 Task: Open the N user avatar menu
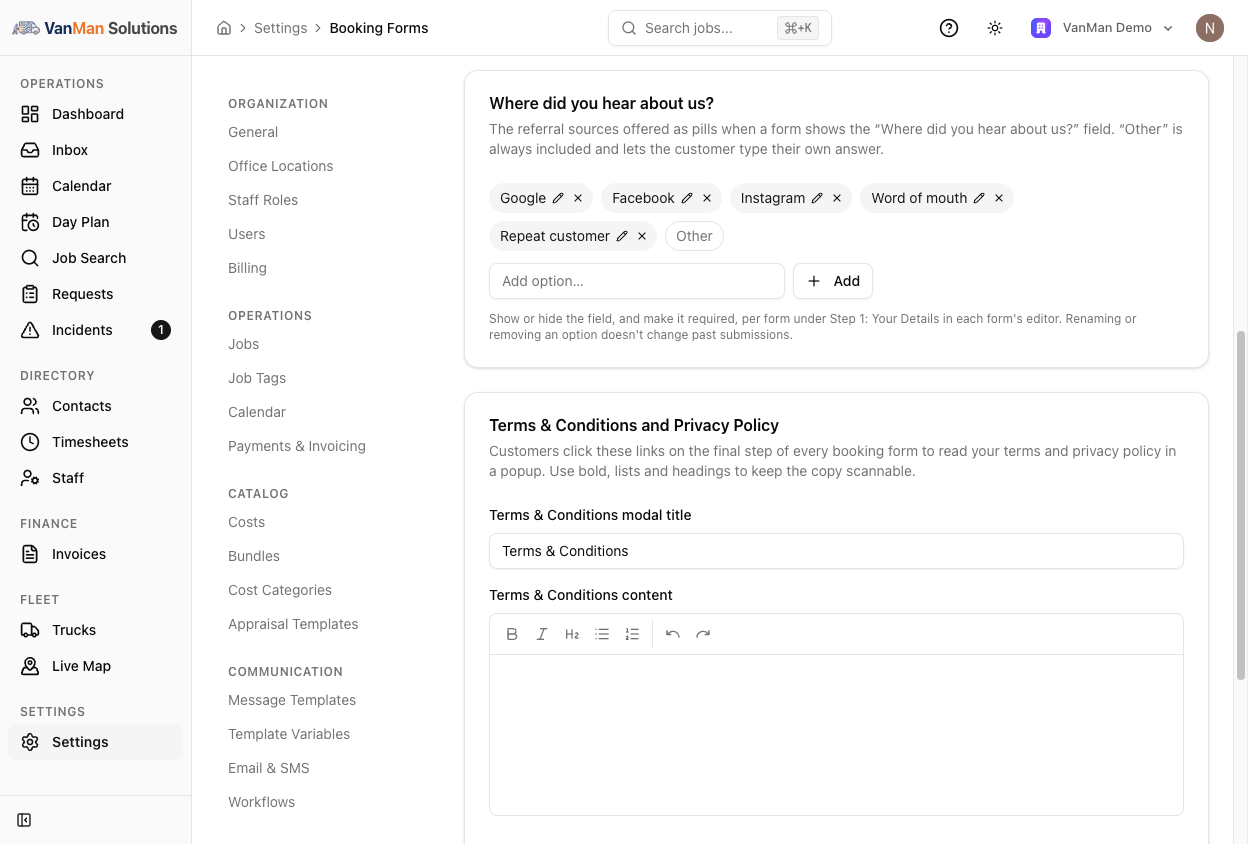coord(1210,28)
